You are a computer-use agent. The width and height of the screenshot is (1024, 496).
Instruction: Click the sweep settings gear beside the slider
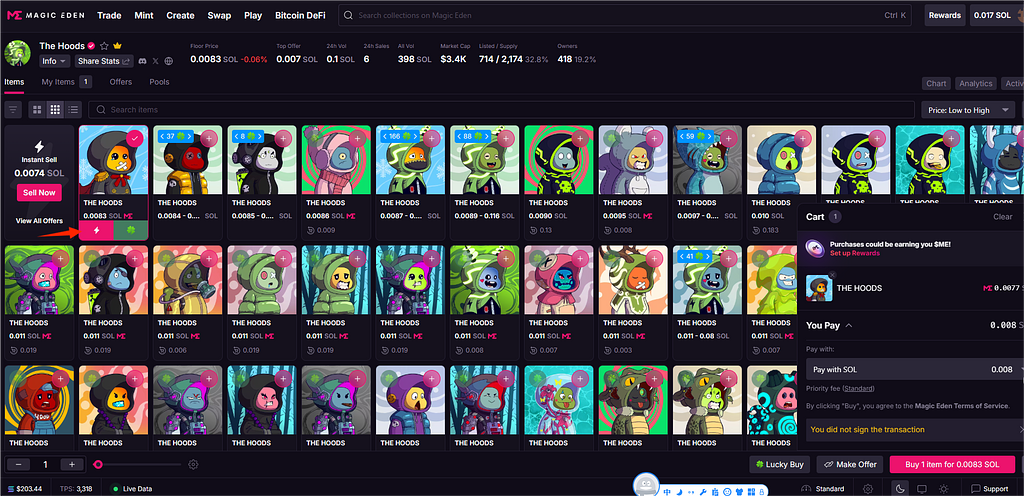click(x=193, y=464)
